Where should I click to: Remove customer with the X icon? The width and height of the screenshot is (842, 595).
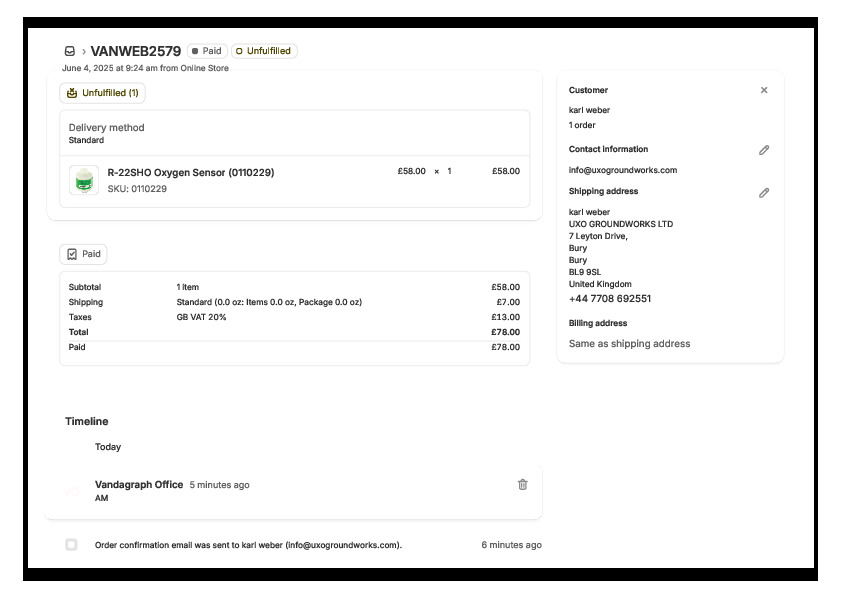point(764,90)
